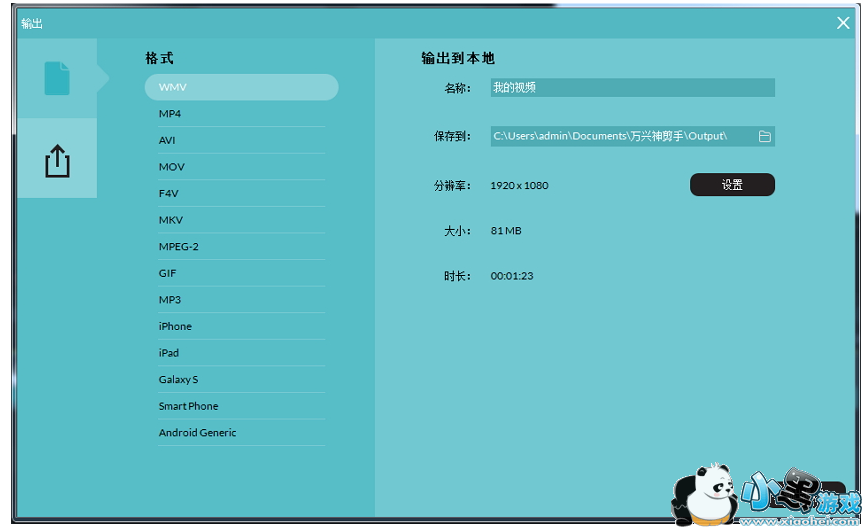The image size is (863, 530).
Task: Click the 时长 label
Action: (457, 276)
